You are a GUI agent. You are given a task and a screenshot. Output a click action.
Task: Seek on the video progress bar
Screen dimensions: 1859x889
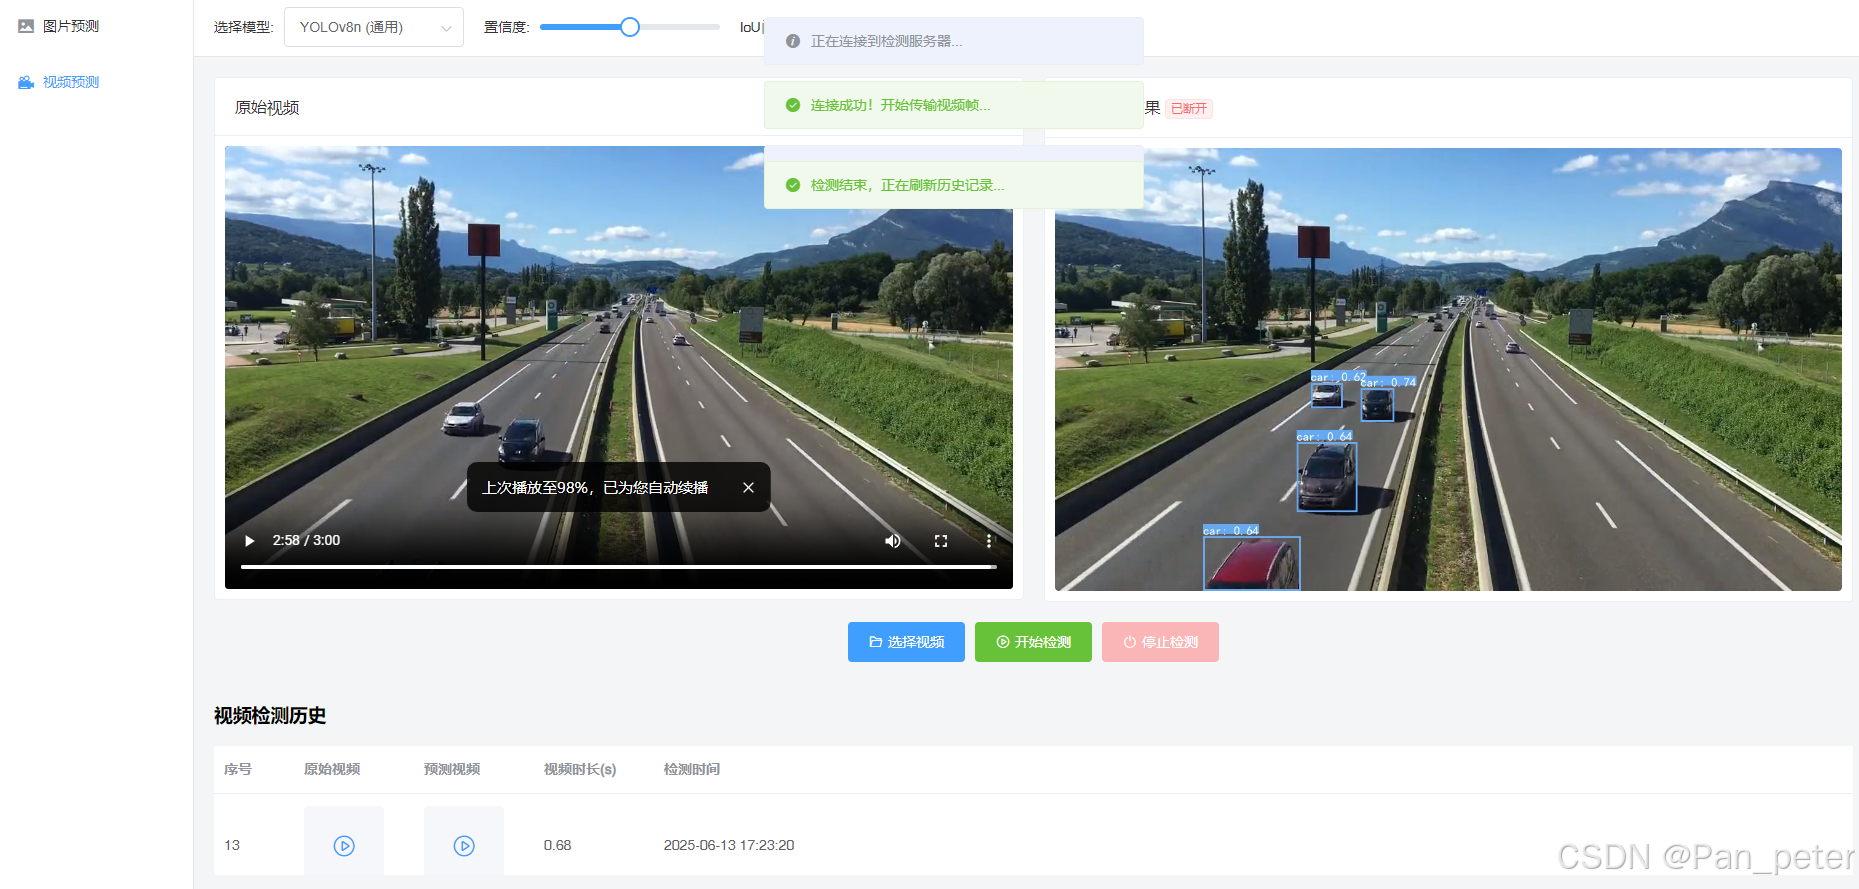618,567
